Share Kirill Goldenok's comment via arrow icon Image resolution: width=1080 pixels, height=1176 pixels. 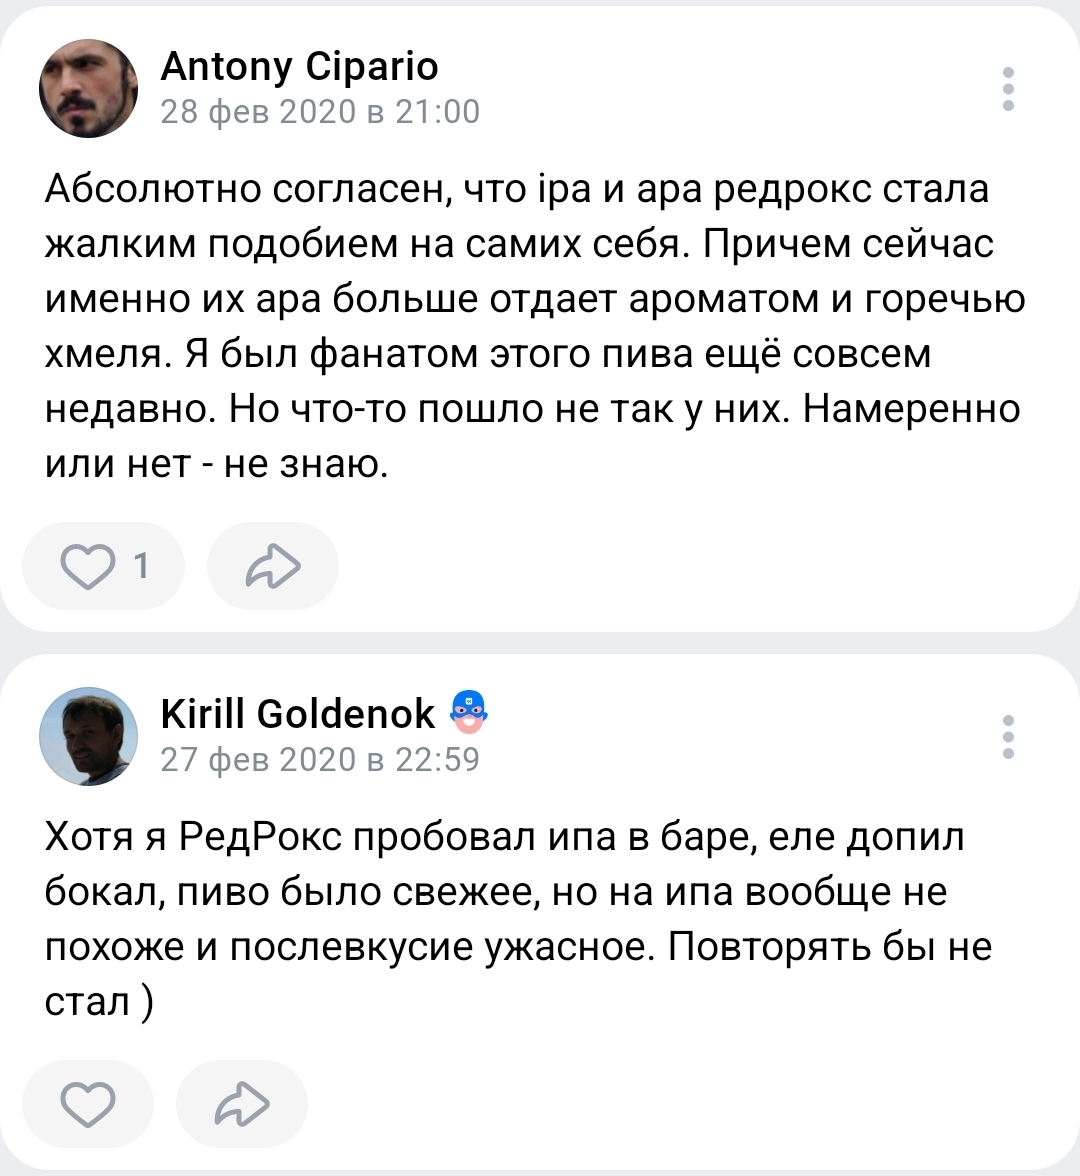click(x=242, y=1105)
